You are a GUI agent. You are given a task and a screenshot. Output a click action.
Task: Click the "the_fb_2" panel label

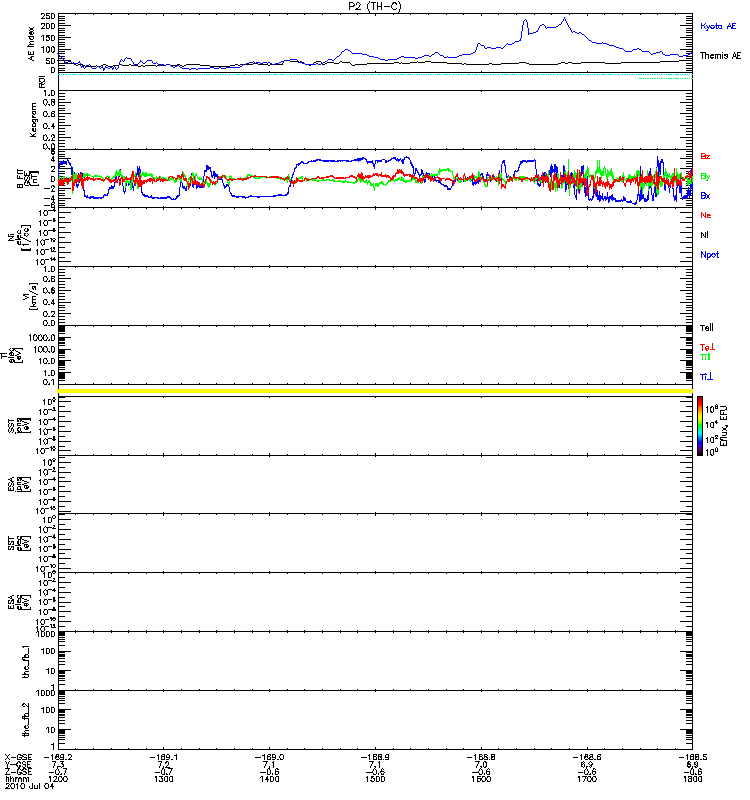point(26,720)
